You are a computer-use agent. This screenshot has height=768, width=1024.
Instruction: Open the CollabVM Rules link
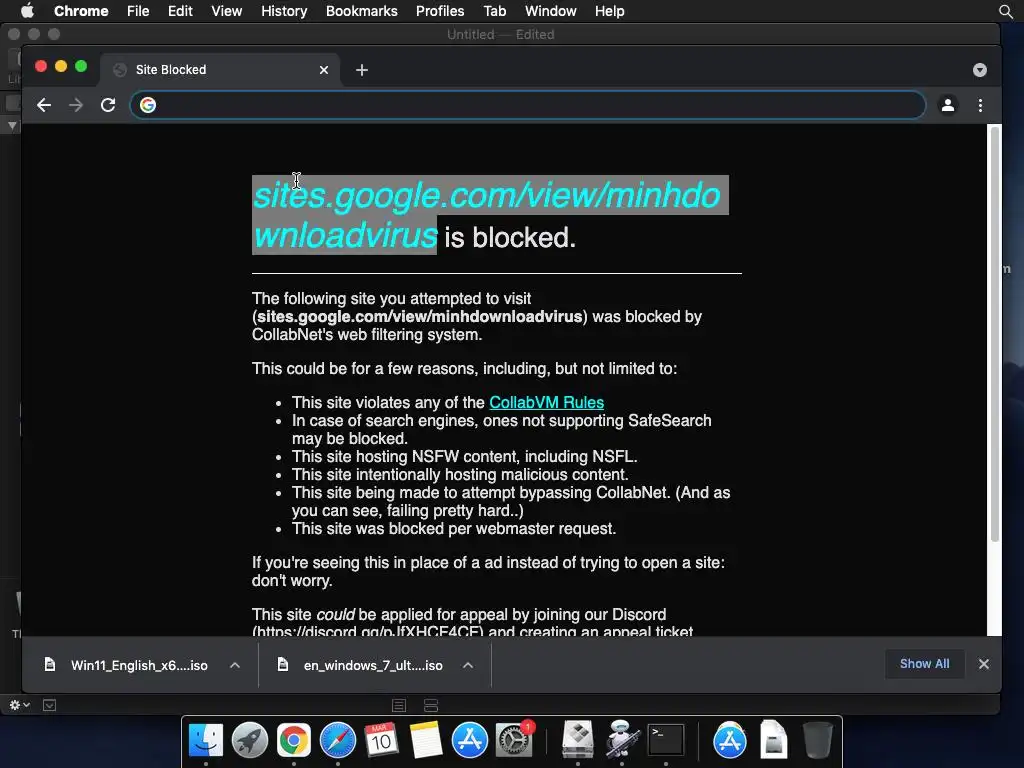546,402
